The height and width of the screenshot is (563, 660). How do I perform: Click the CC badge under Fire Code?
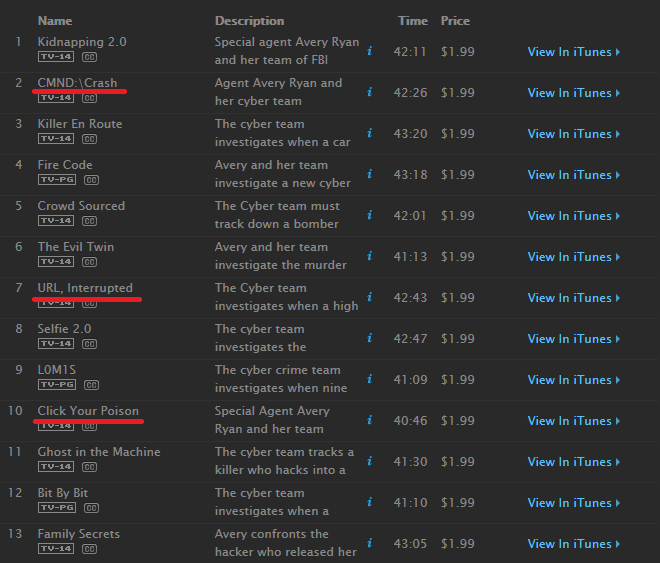coord(90,180)
